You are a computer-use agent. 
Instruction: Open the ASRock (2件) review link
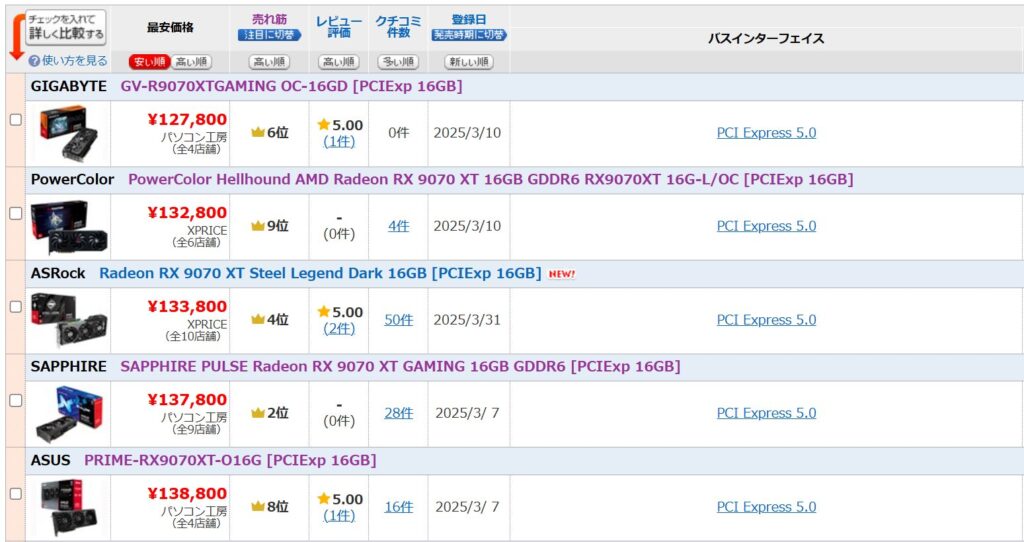(339, 328)
